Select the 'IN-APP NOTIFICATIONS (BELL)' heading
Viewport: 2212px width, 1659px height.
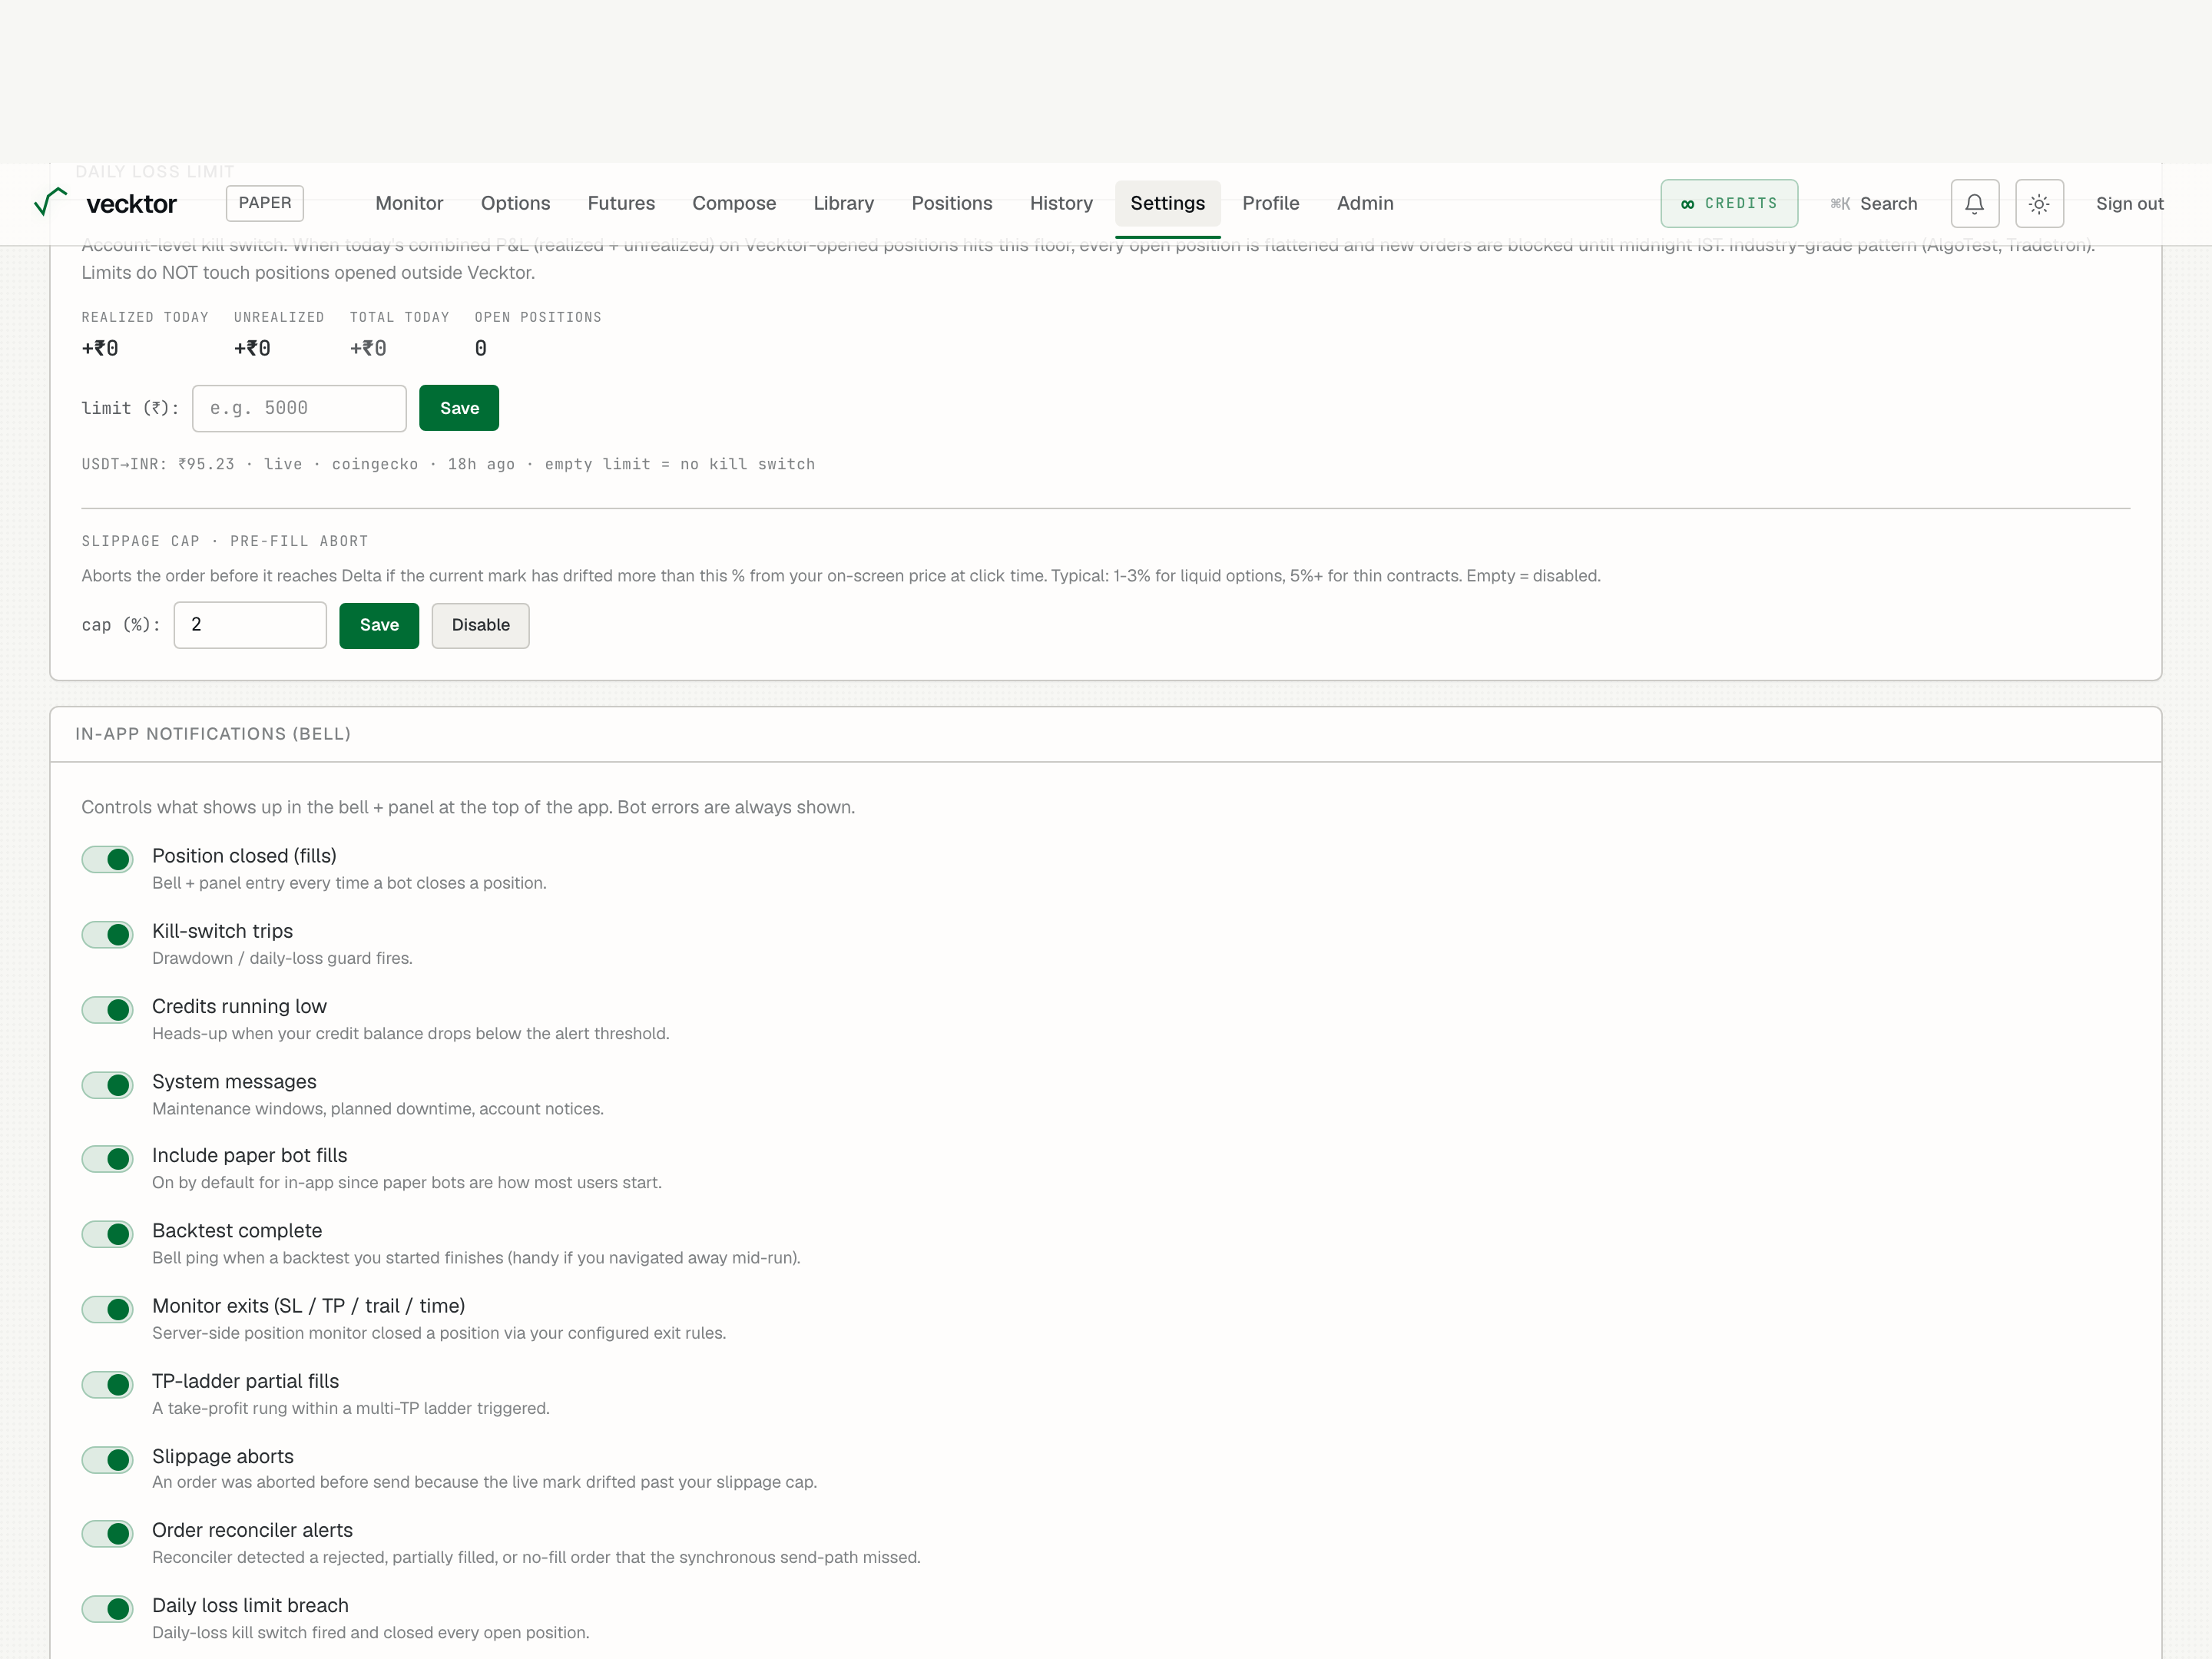click(x=213, y=734)
